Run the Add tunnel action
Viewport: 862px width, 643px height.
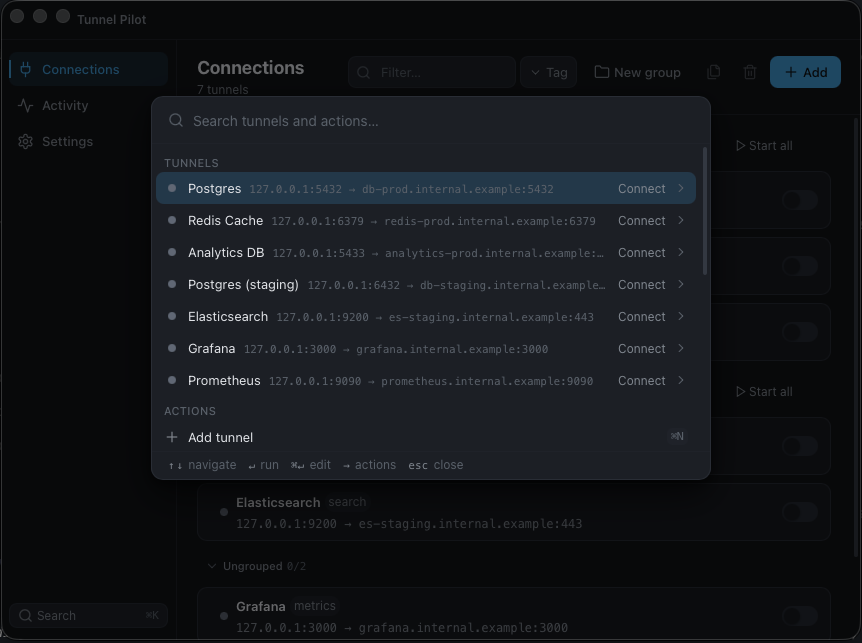coord(426,437)
